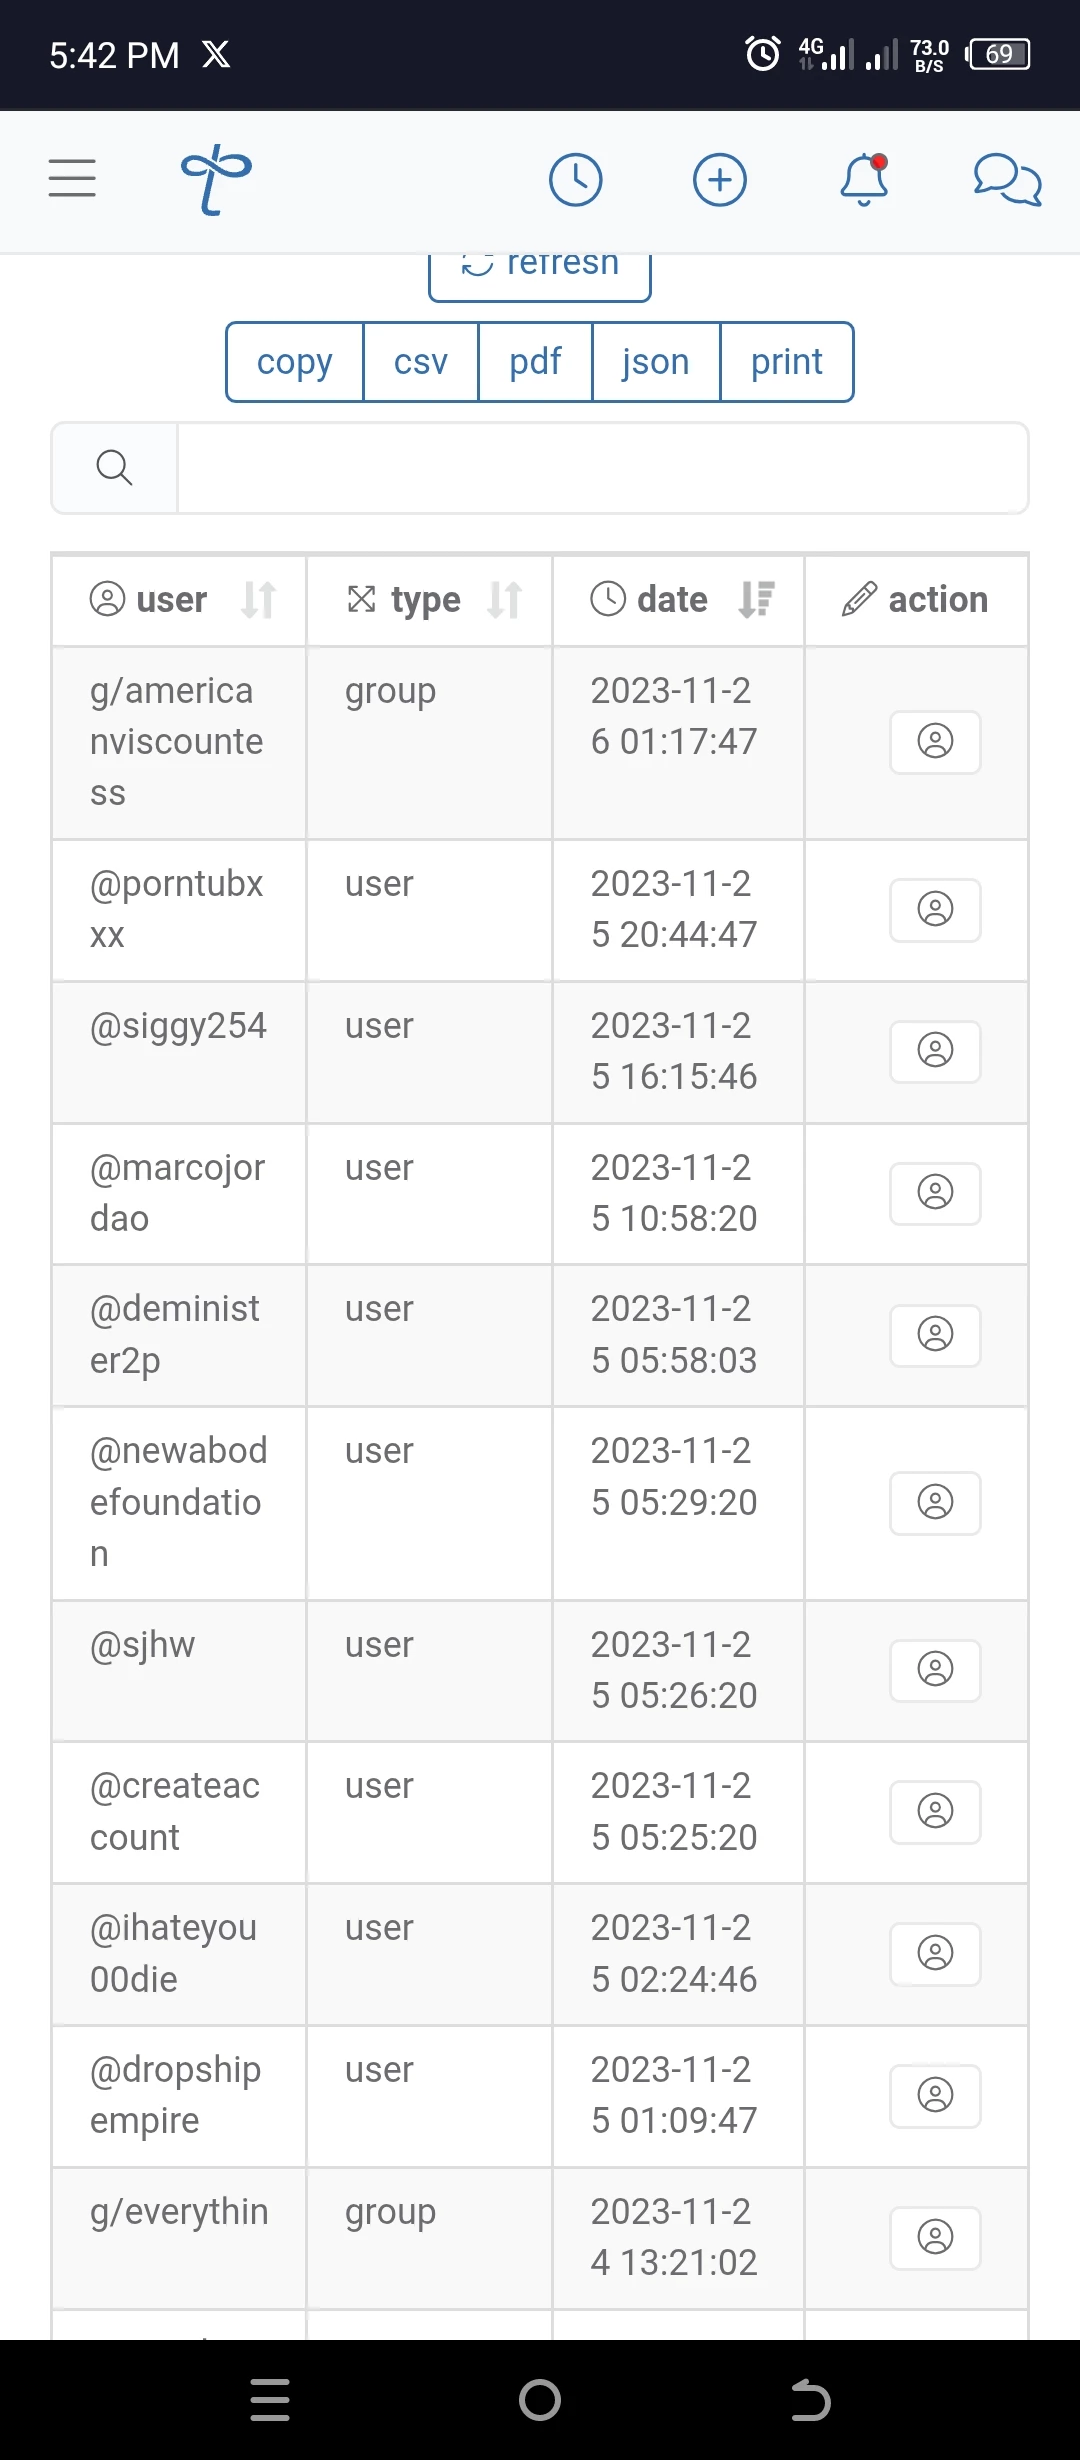Tap the app logo icon
Screen dimensions: 1080x2460
pos(216,180)
